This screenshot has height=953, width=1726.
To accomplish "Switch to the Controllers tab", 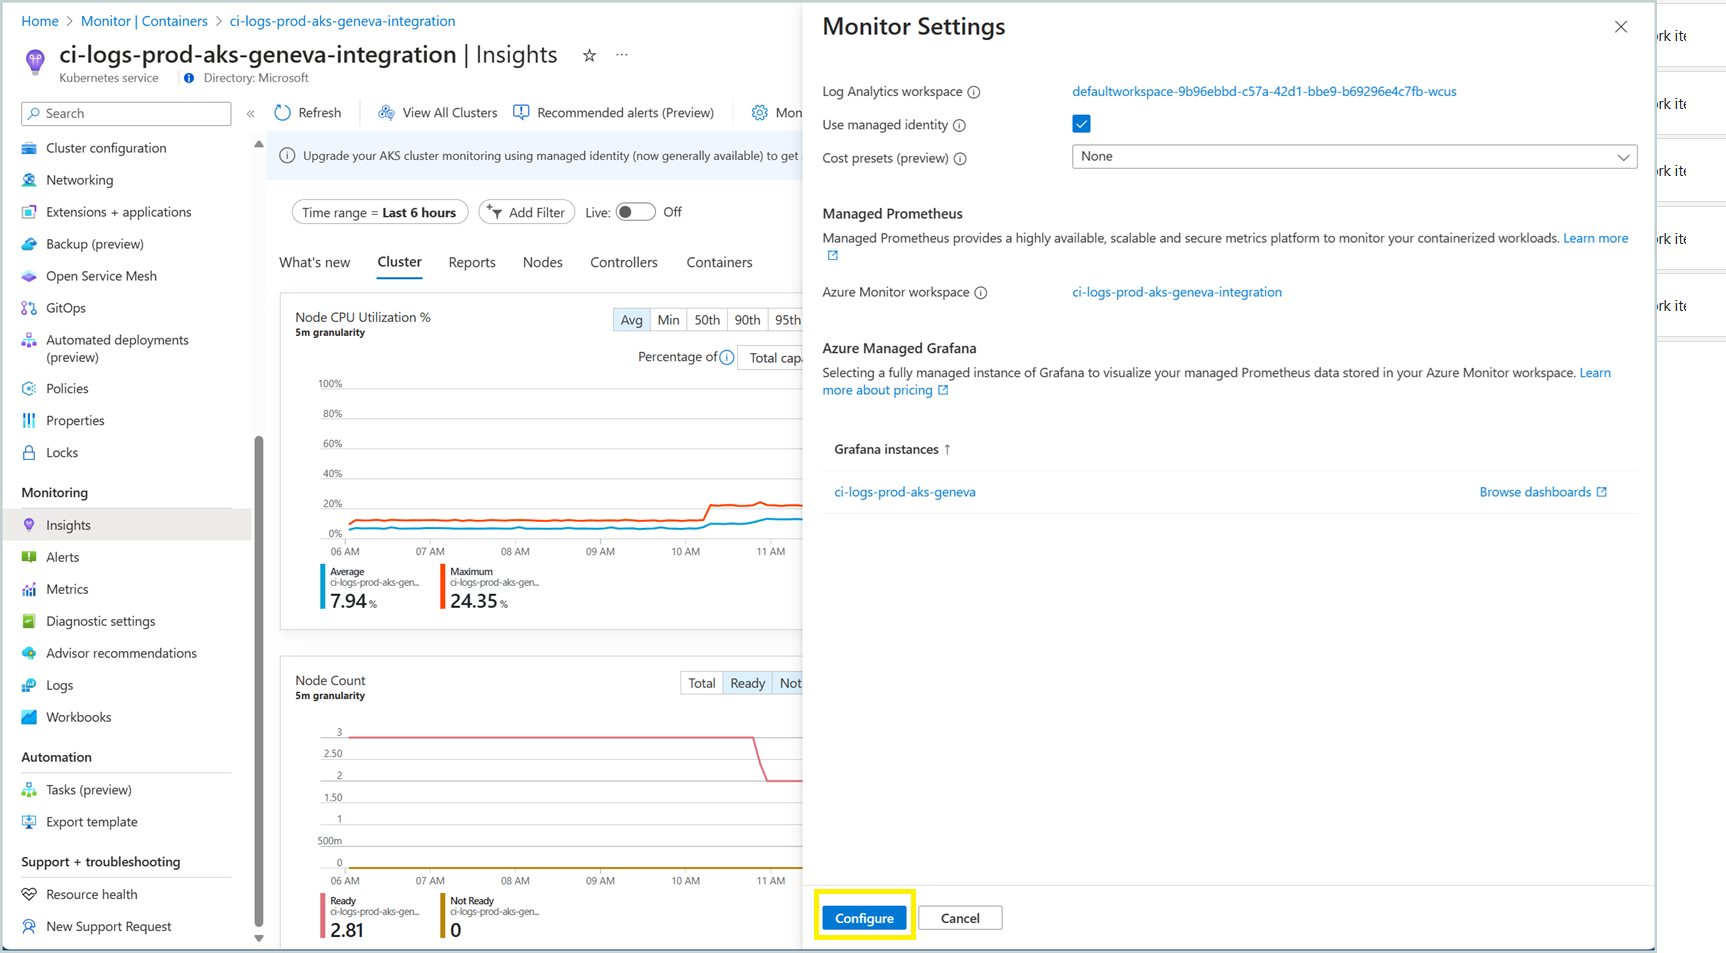I will pos(624,262).
